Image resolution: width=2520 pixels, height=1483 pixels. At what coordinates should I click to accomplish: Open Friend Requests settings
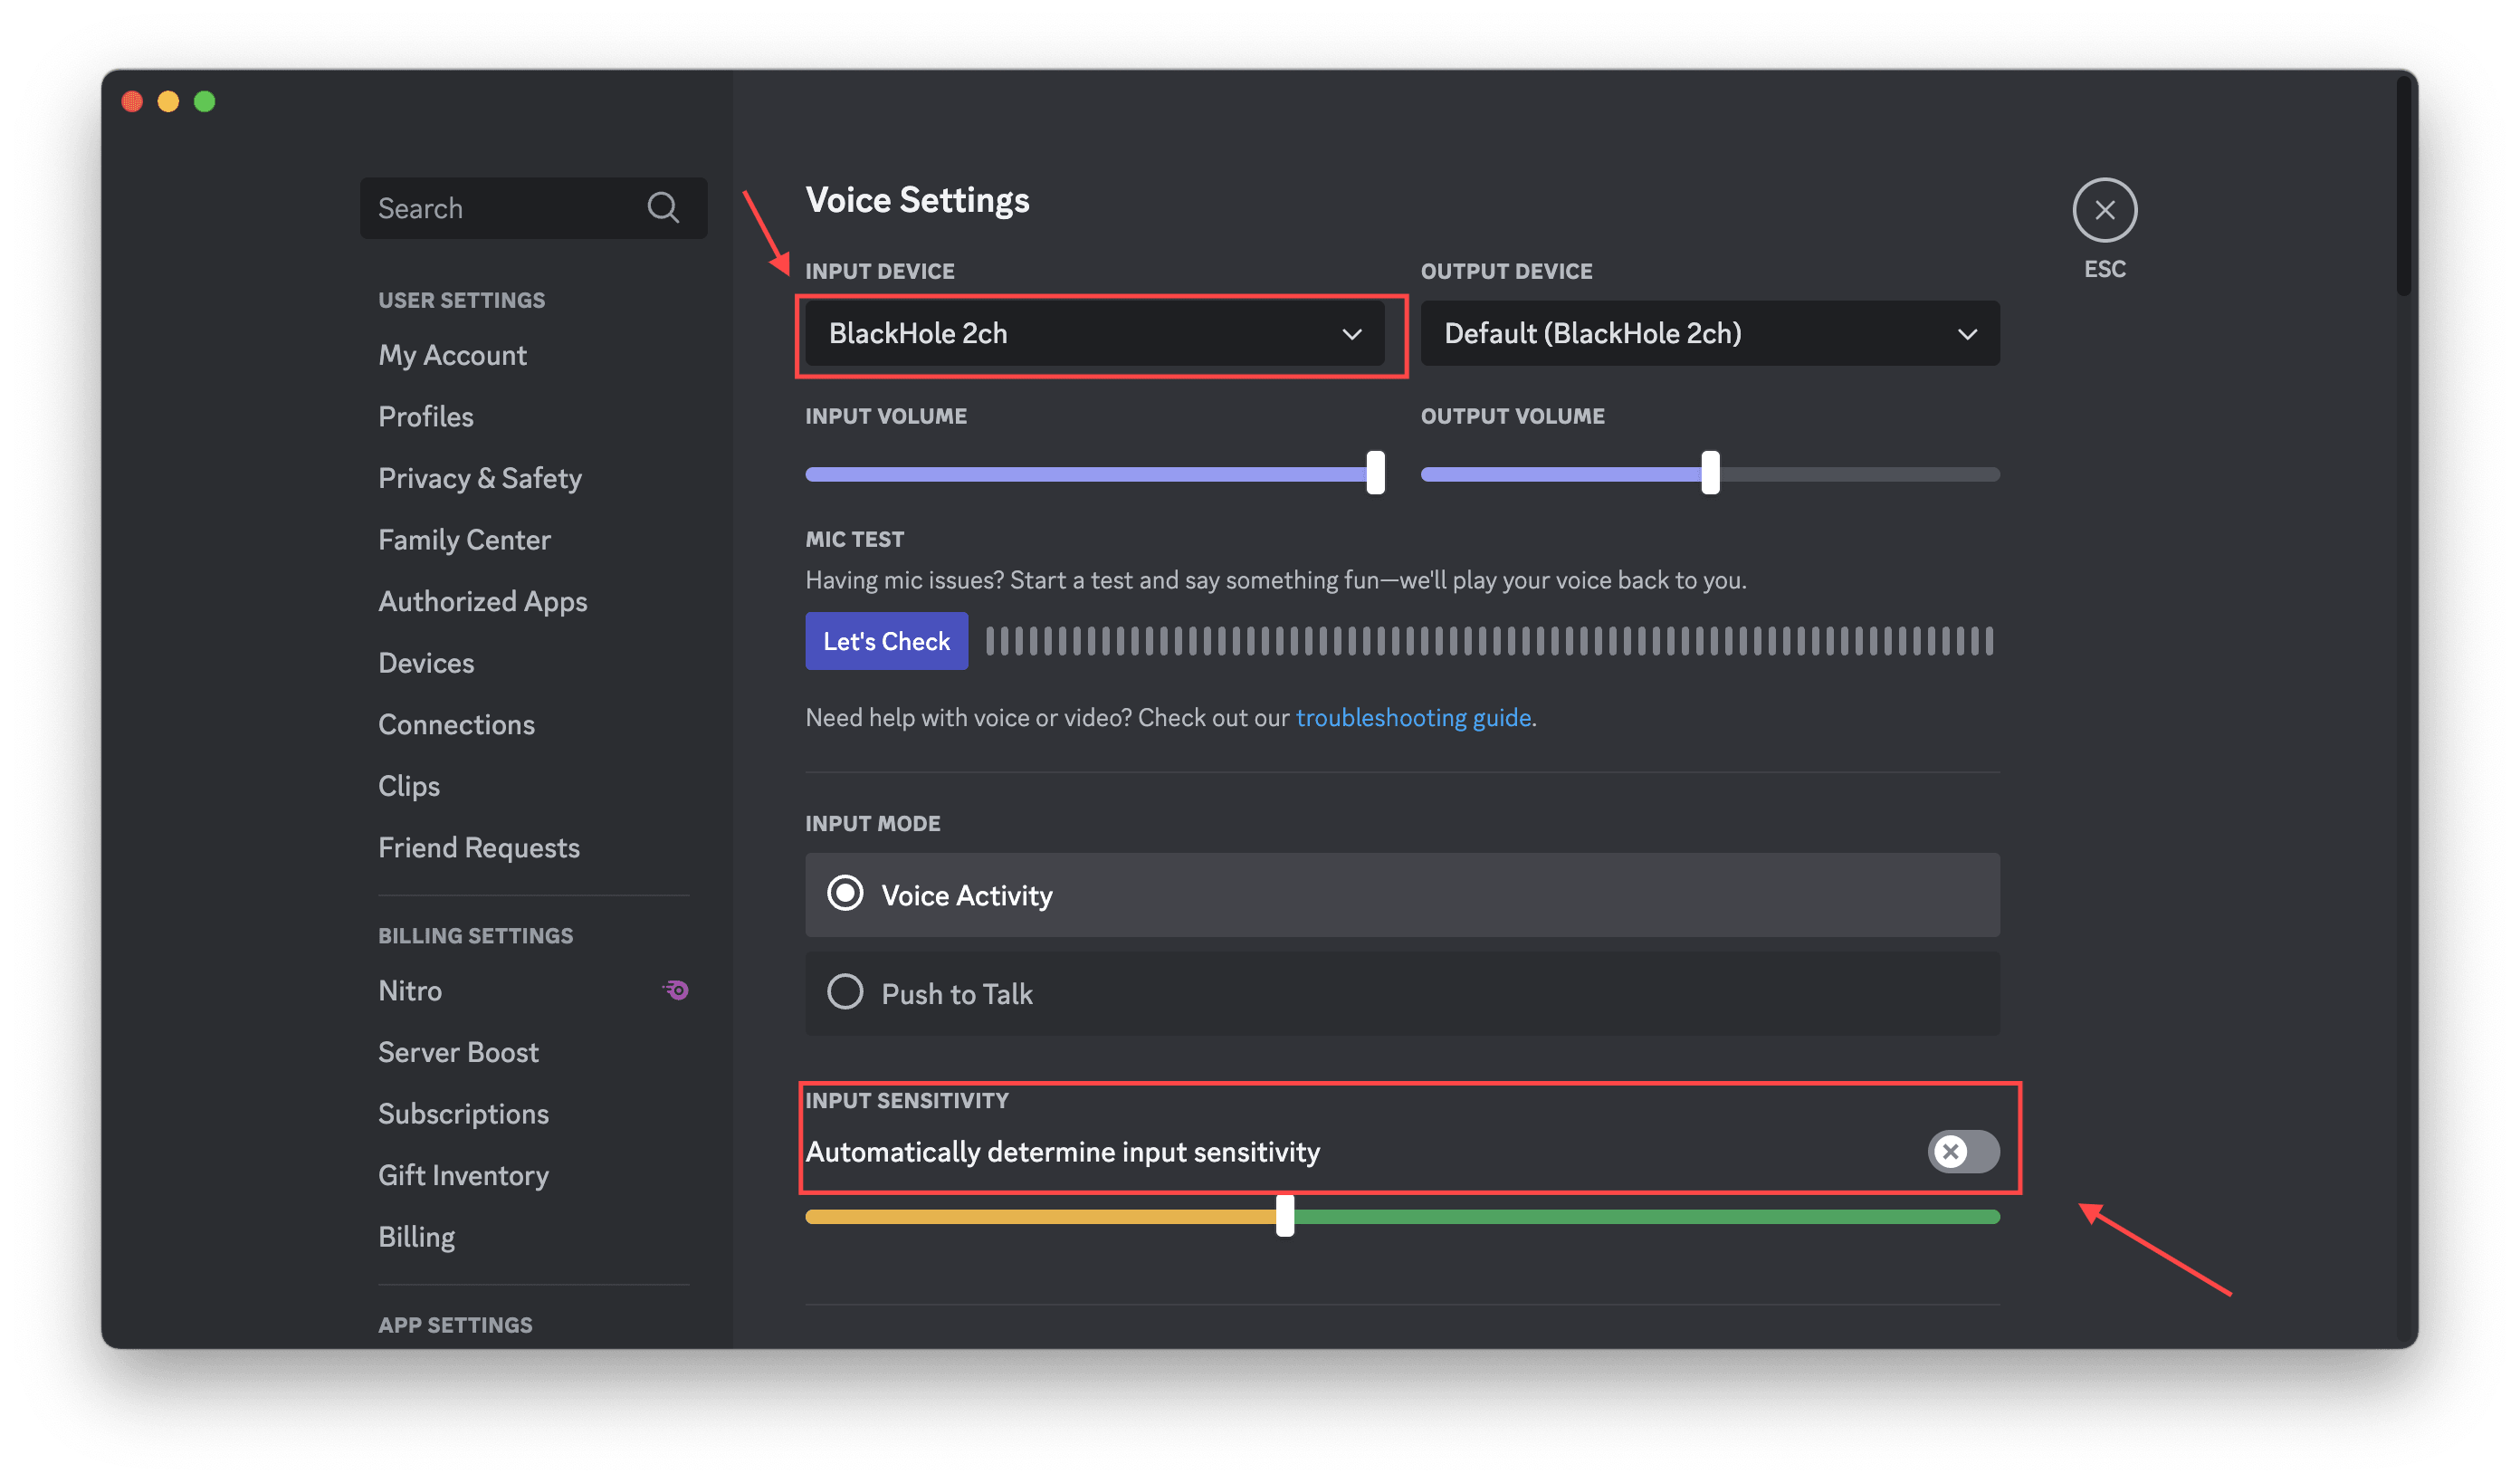[479, 847]
